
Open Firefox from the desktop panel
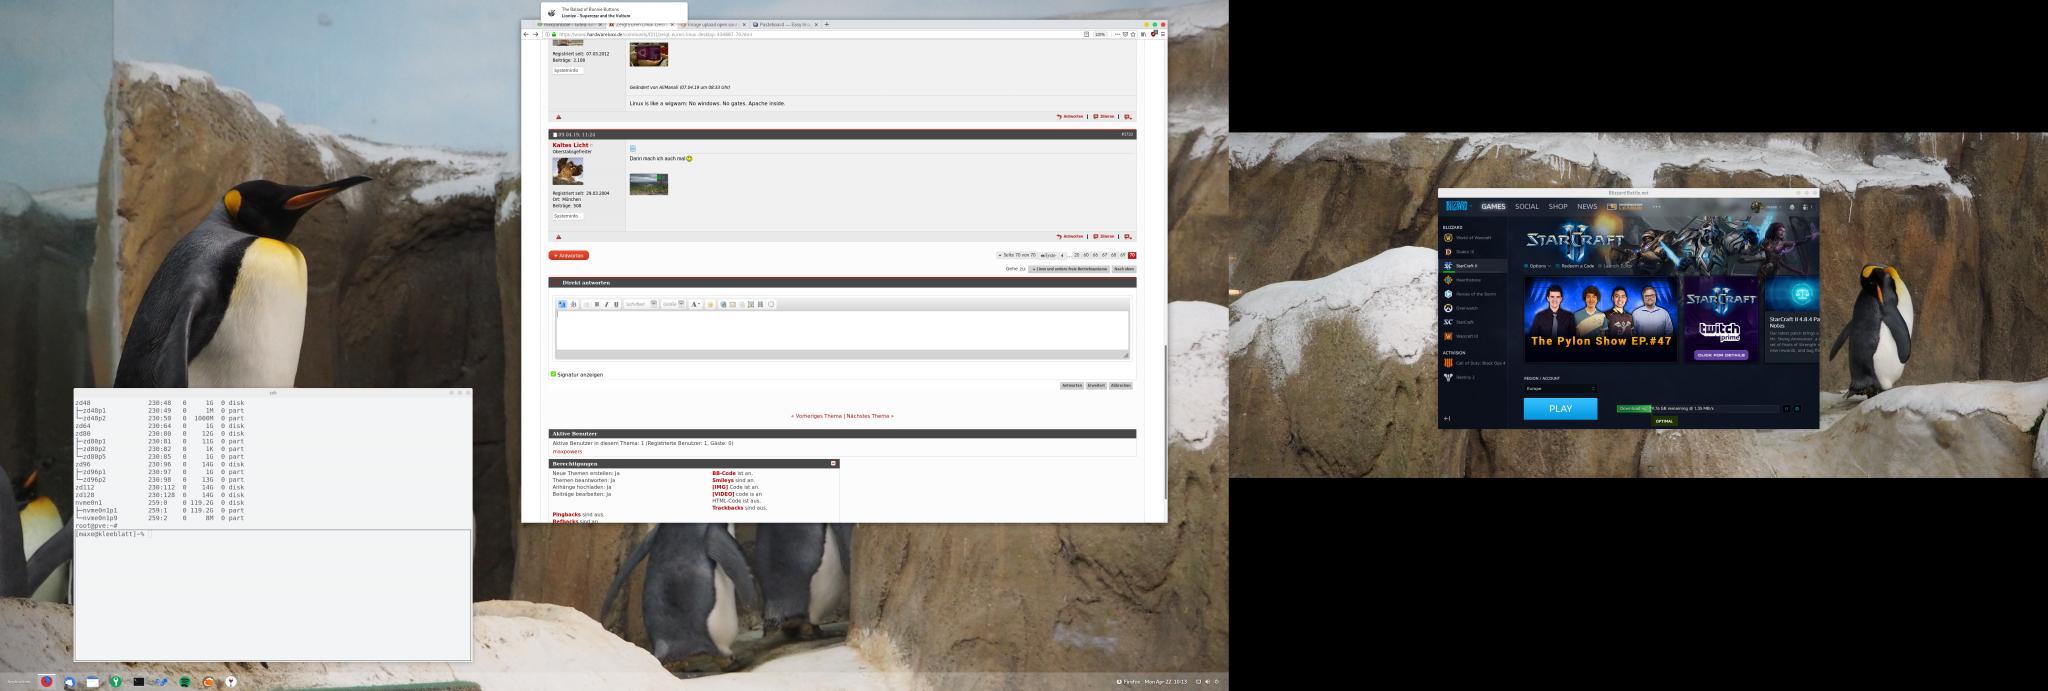tap(46, 681)
